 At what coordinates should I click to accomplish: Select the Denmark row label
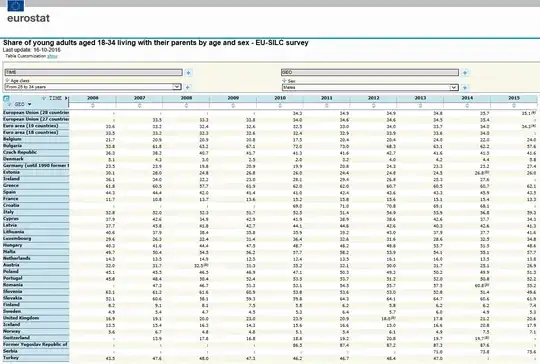click(x=13, y=159)
